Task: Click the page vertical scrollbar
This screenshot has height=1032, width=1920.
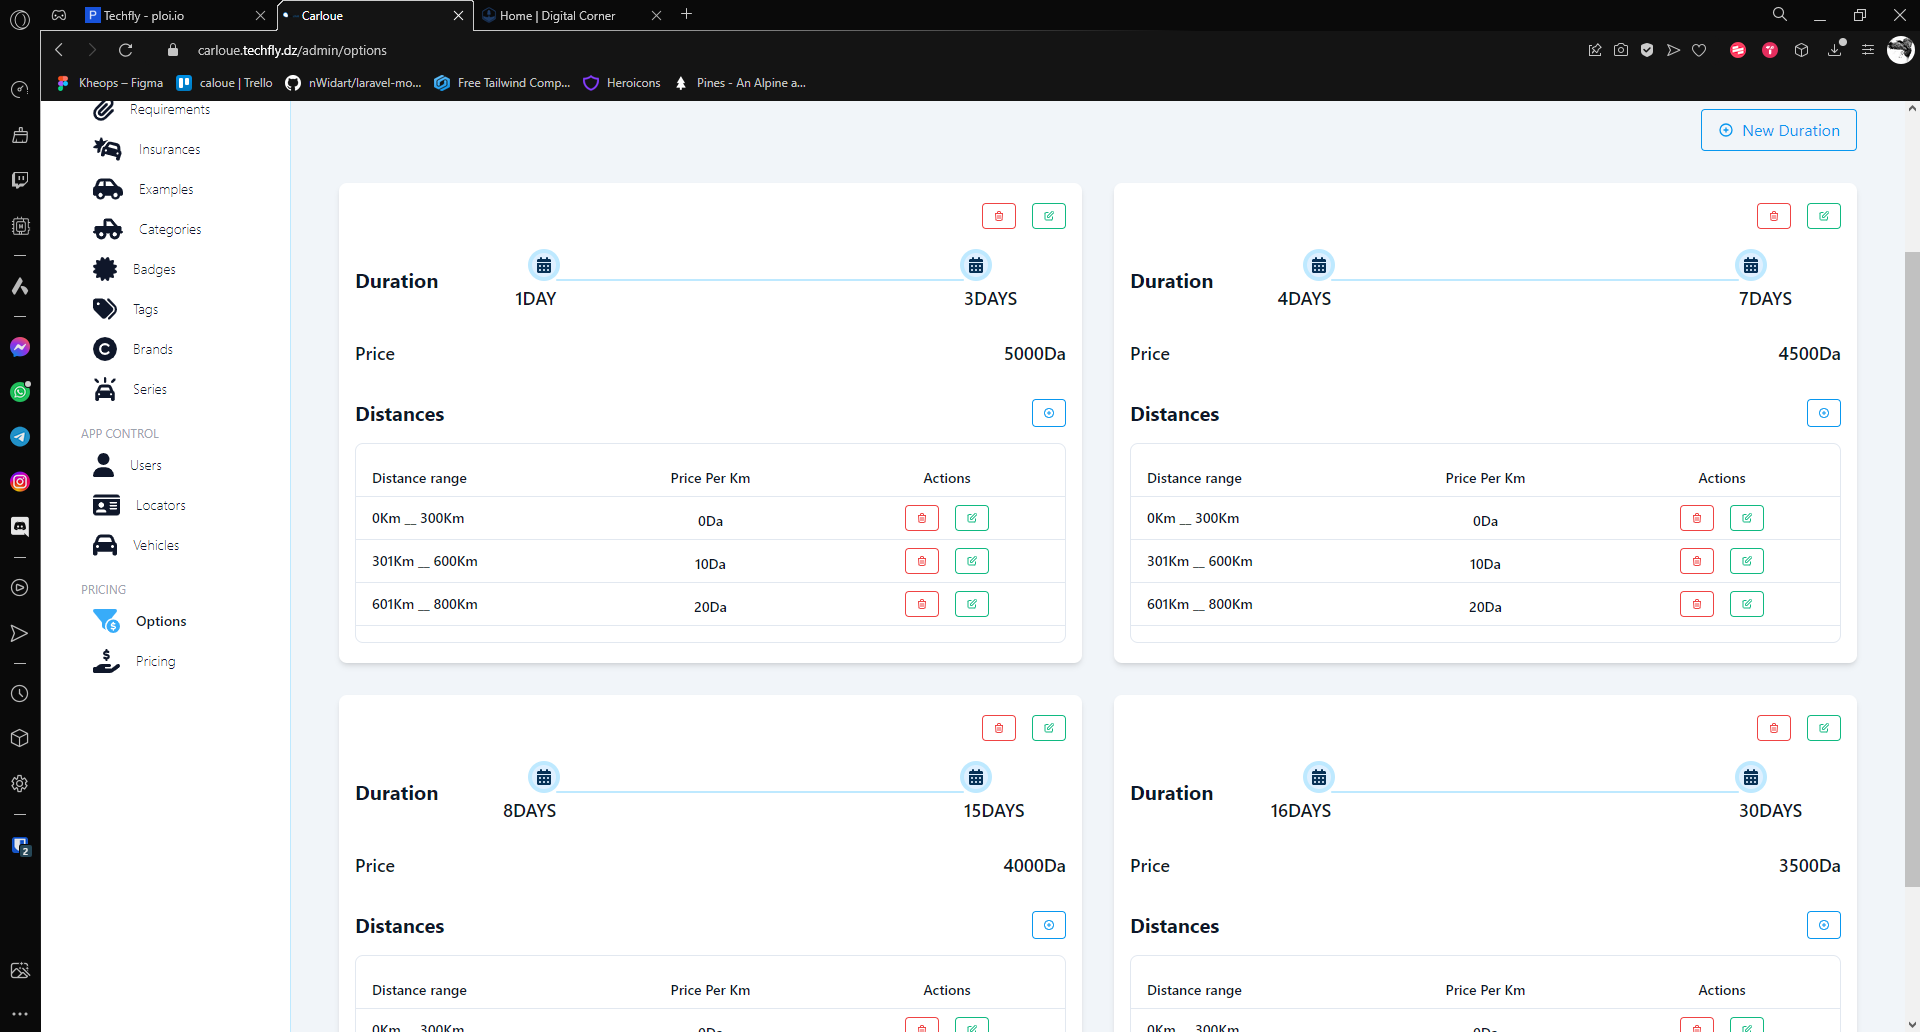Action: pyautogui.click(x=1911, y=568)
